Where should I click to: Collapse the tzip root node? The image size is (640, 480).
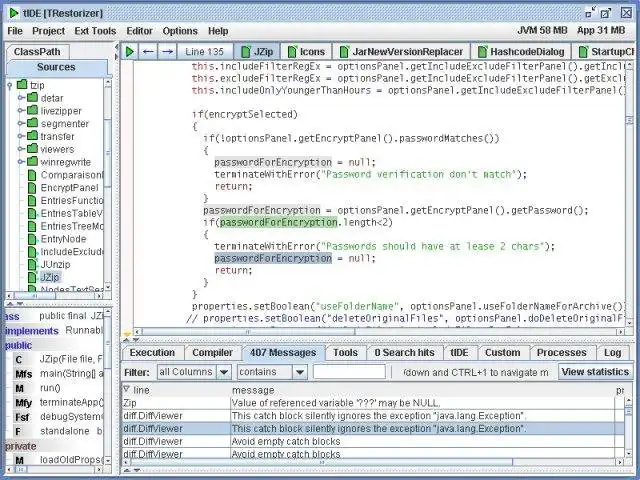click(x=10, y=85)
